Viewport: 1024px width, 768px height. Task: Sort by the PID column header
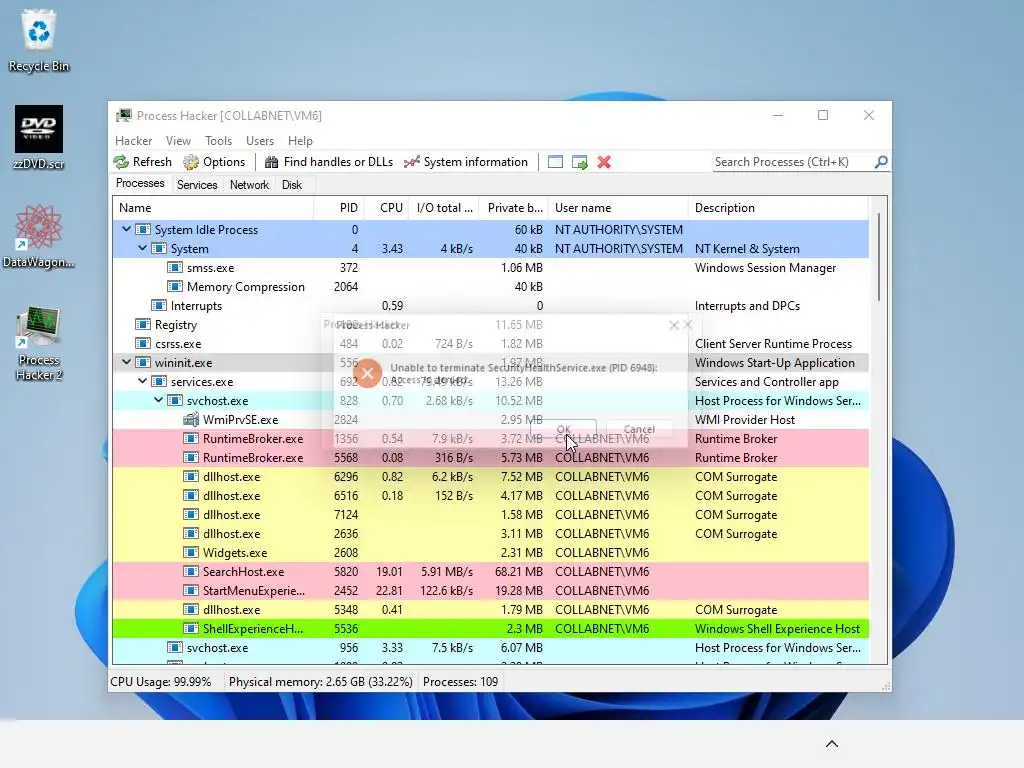(339, 208)
